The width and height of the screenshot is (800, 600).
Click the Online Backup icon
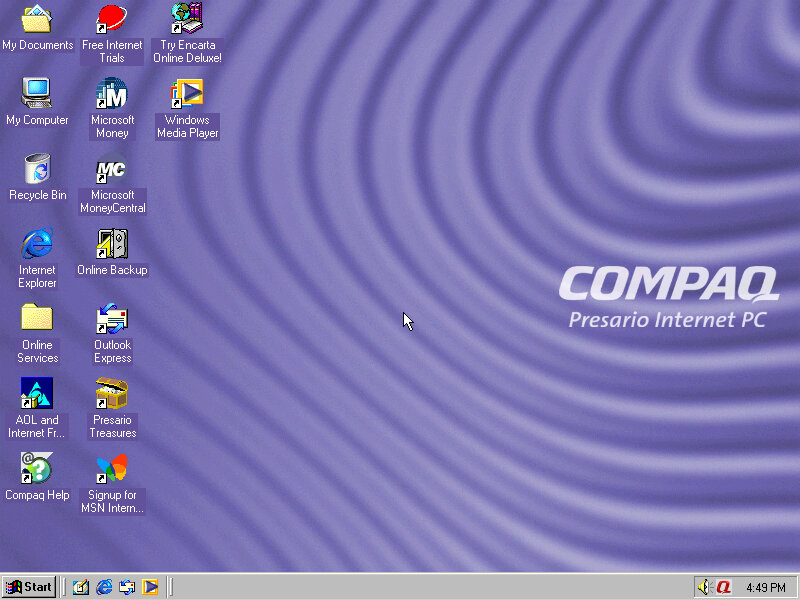click(112, 244)
